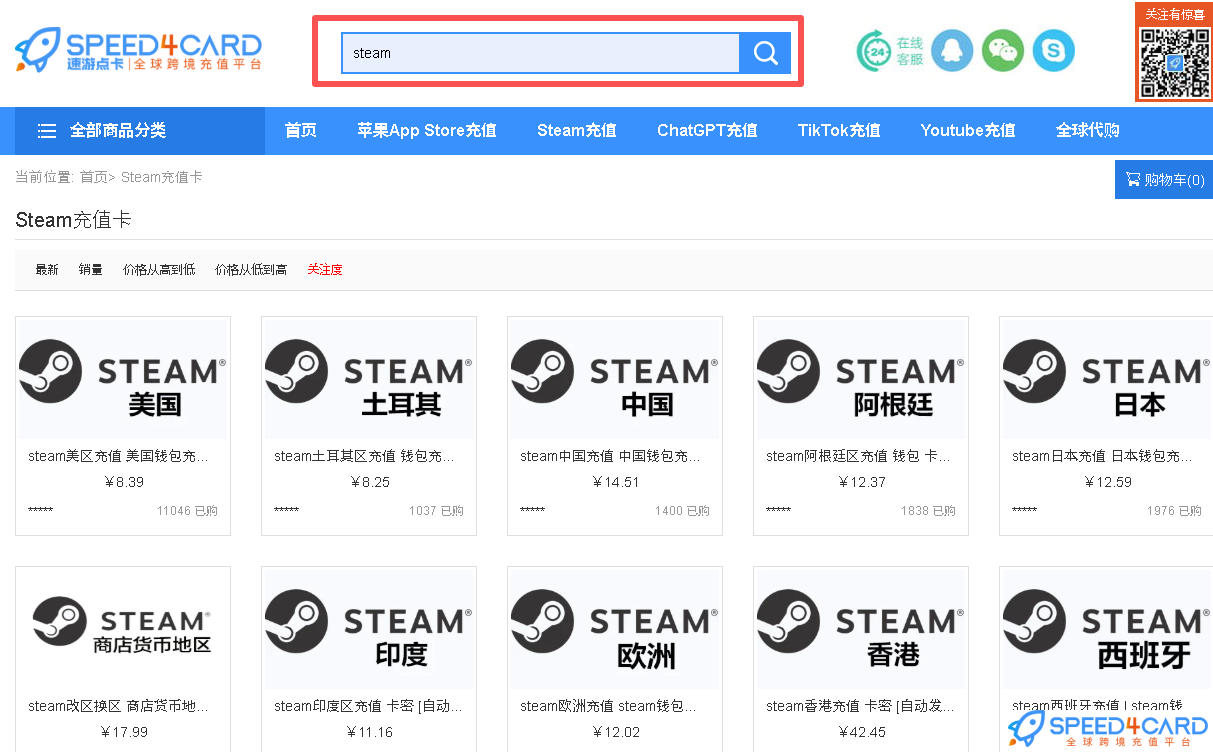
Task: Switch to the ChatGPT充值 section
Action: click(x=707, y=130)
